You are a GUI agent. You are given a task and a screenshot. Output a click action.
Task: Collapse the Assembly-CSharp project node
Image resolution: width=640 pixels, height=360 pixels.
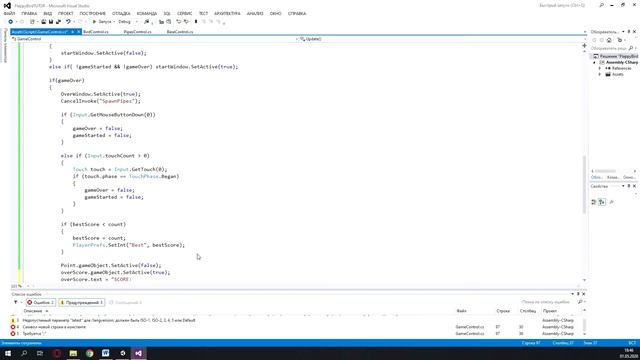[594, 62]
